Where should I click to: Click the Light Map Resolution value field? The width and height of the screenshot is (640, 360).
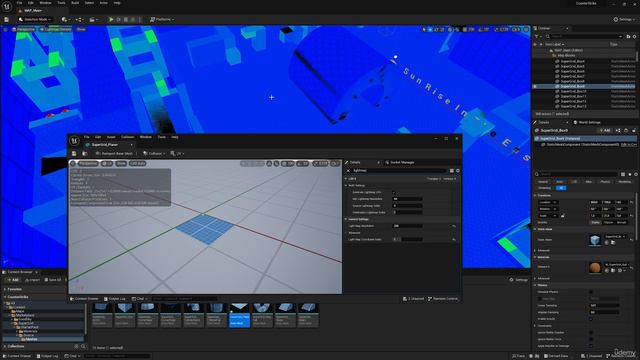click(x=407, y=226)
